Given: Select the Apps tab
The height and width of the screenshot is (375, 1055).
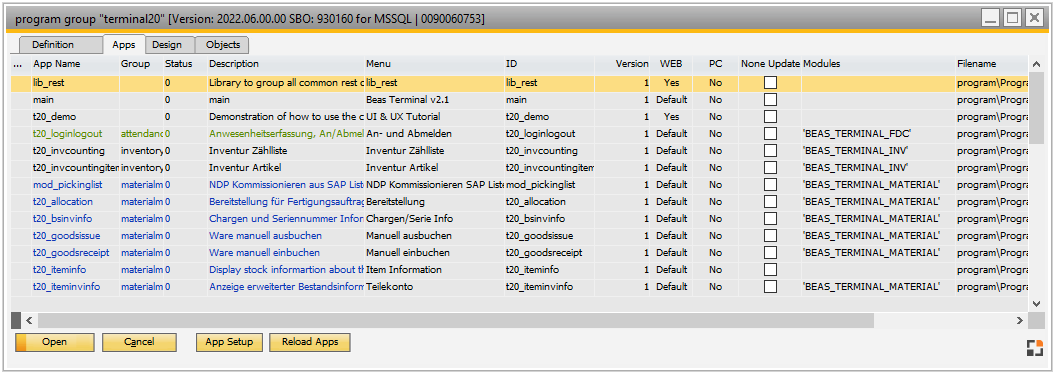Looking at the screenshot, I should click(124, 45).
